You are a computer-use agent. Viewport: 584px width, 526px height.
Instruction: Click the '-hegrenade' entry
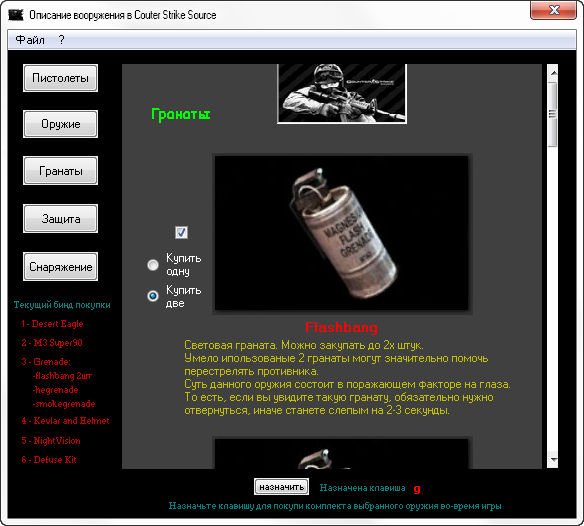click(x=55, y=390)
